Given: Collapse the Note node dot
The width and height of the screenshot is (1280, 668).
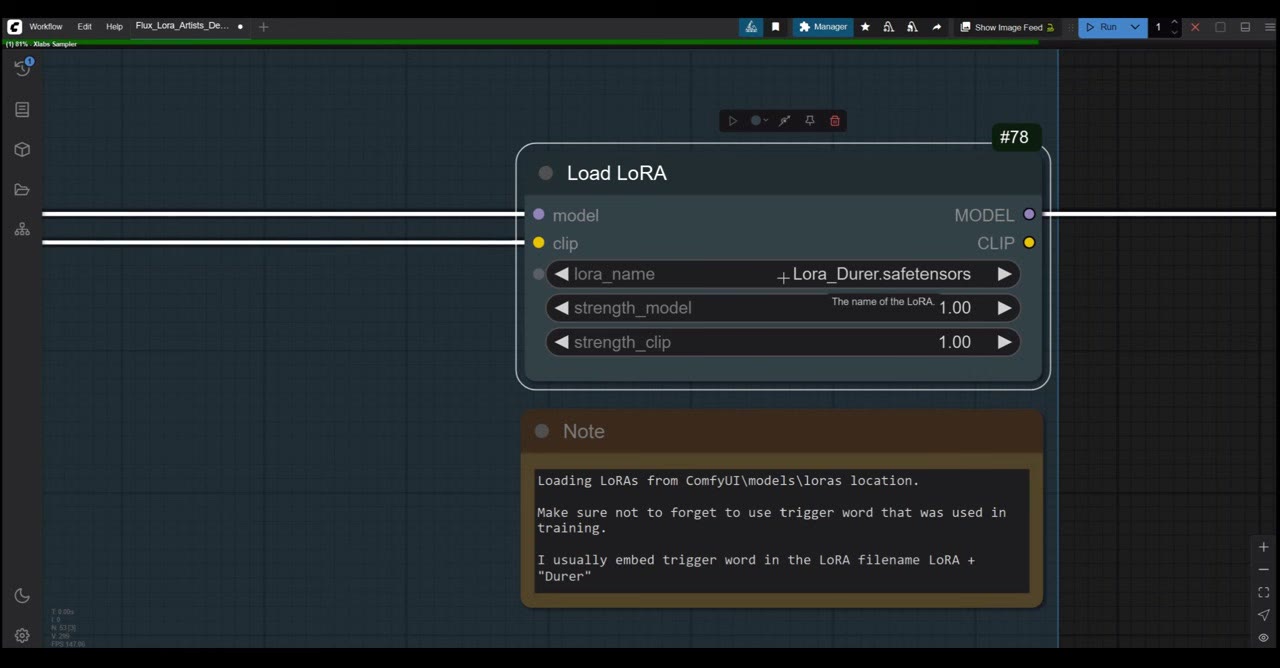Looking at the screenshot, I should (542, 431).
